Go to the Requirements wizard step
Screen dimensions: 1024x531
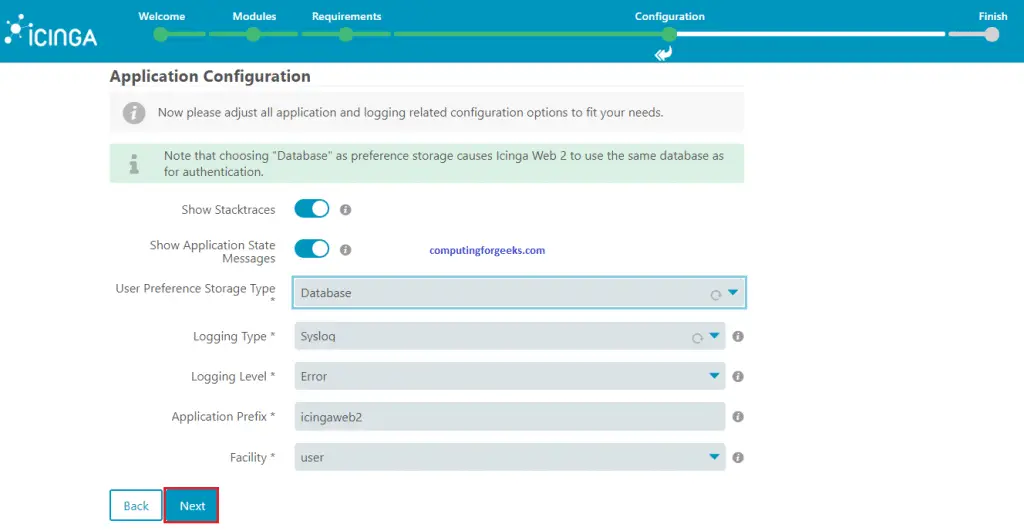pyautogui.click(x=346, y=16)
